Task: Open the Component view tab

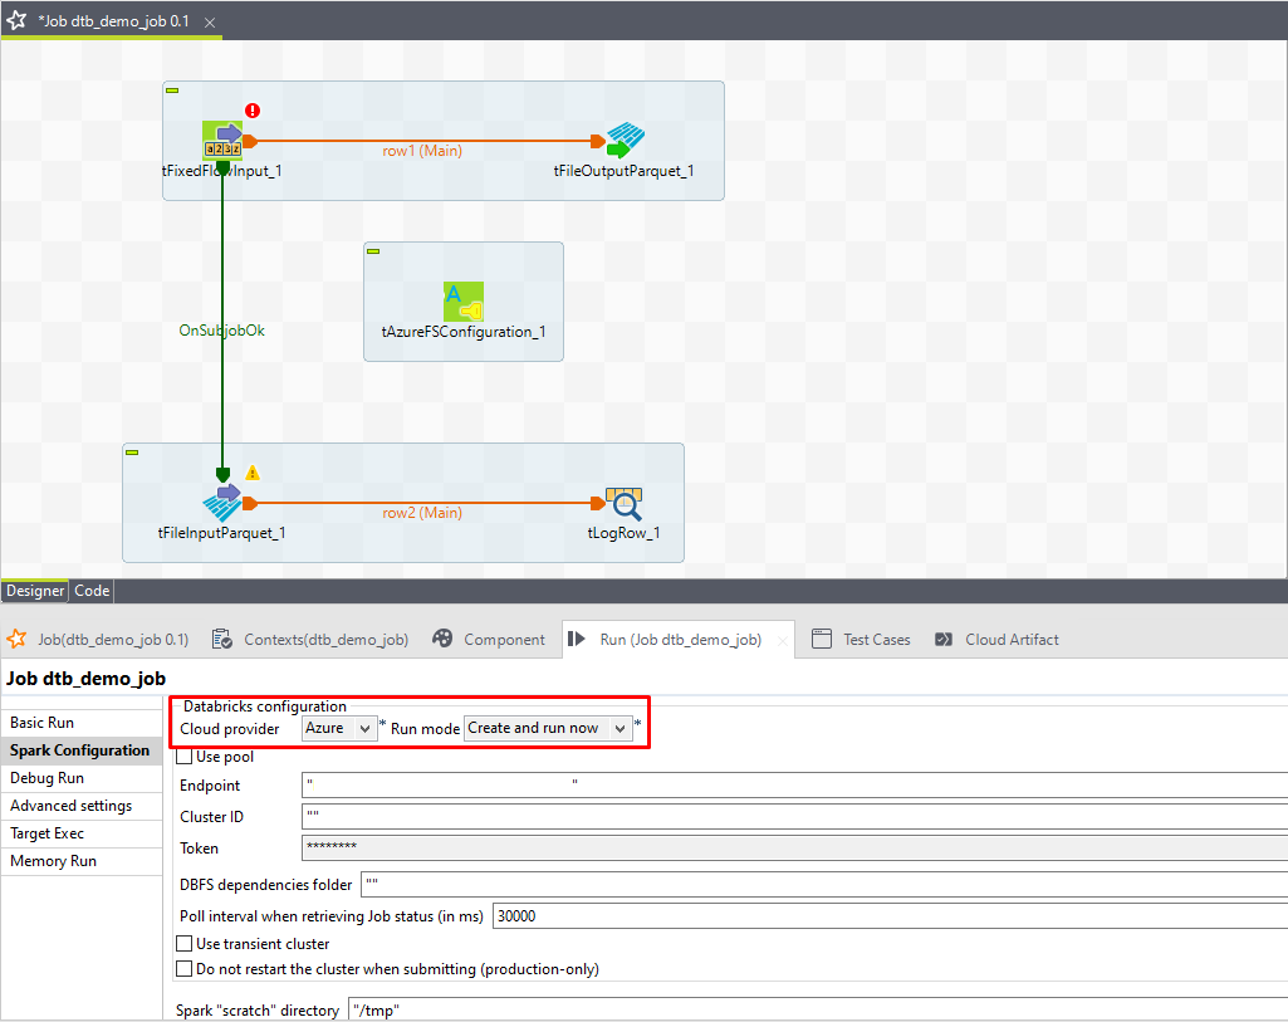Action: point(489,639)
